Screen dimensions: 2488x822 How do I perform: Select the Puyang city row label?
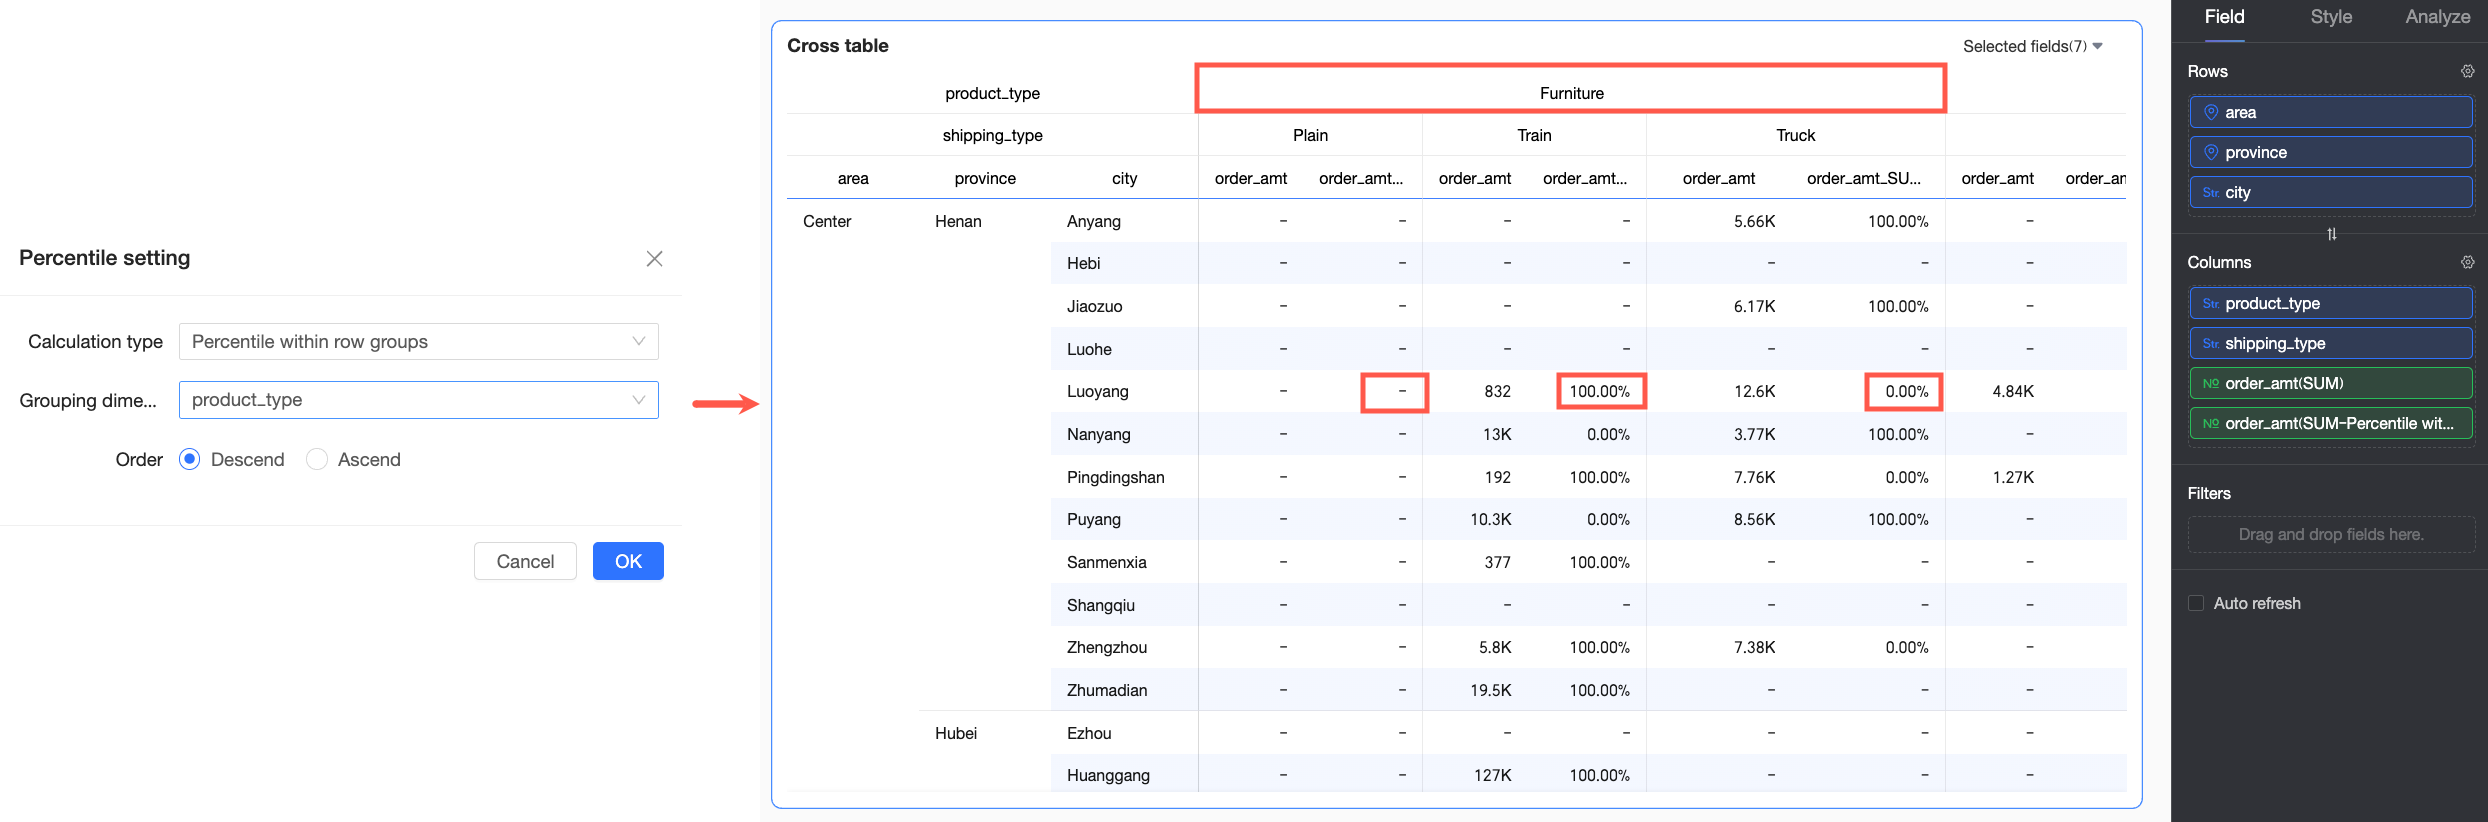click(1094, 520)
